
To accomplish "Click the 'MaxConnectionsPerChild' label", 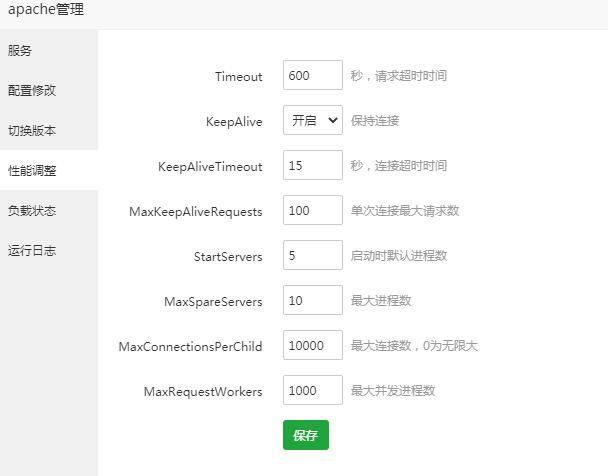I will (x=190, y=347).
